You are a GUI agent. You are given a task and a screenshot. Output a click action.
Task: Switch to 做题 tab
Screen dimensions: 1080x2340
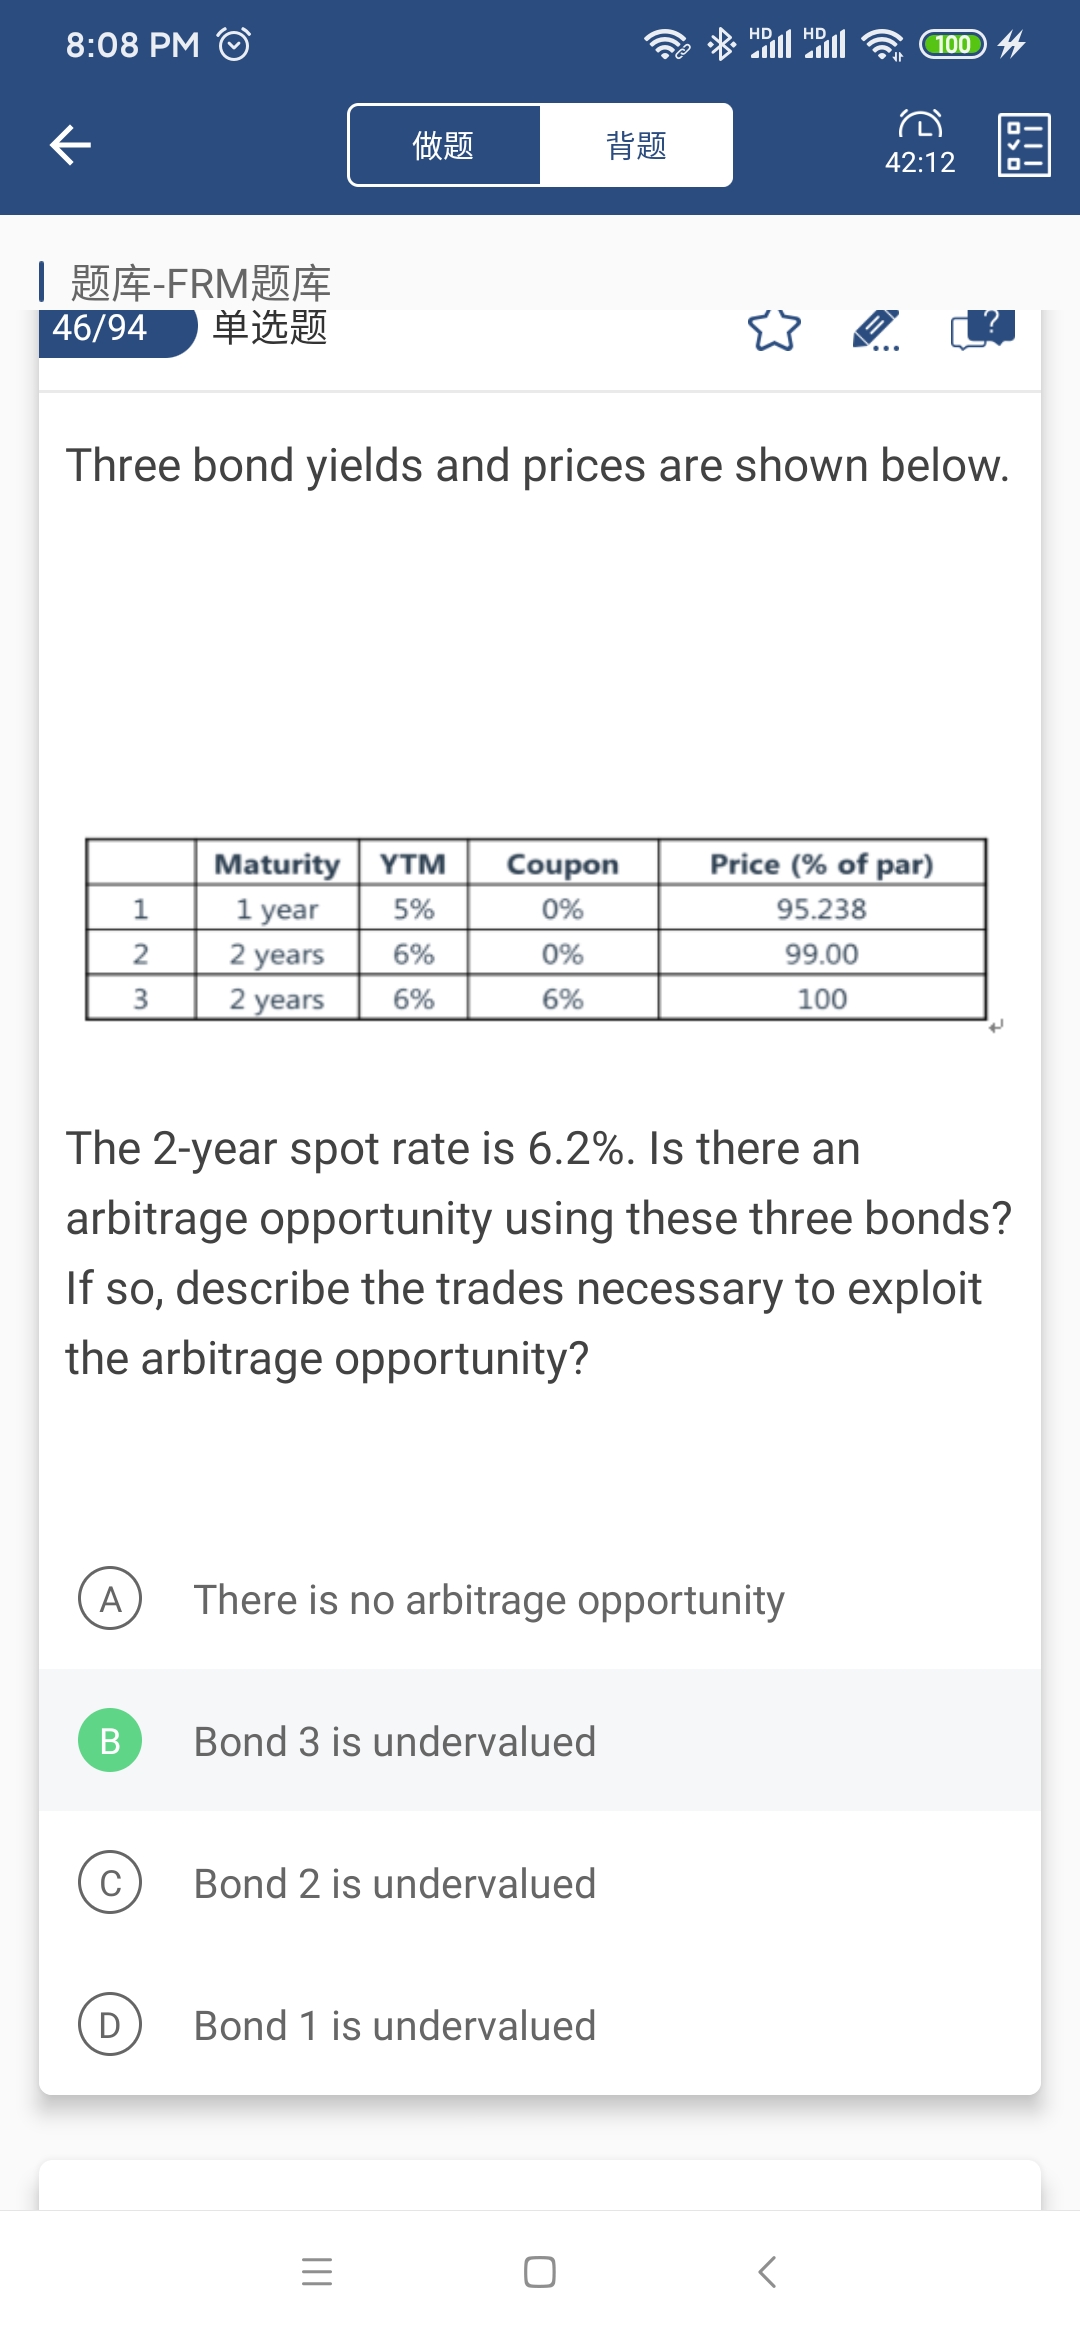pyautogui.click(x=444, y=145)
